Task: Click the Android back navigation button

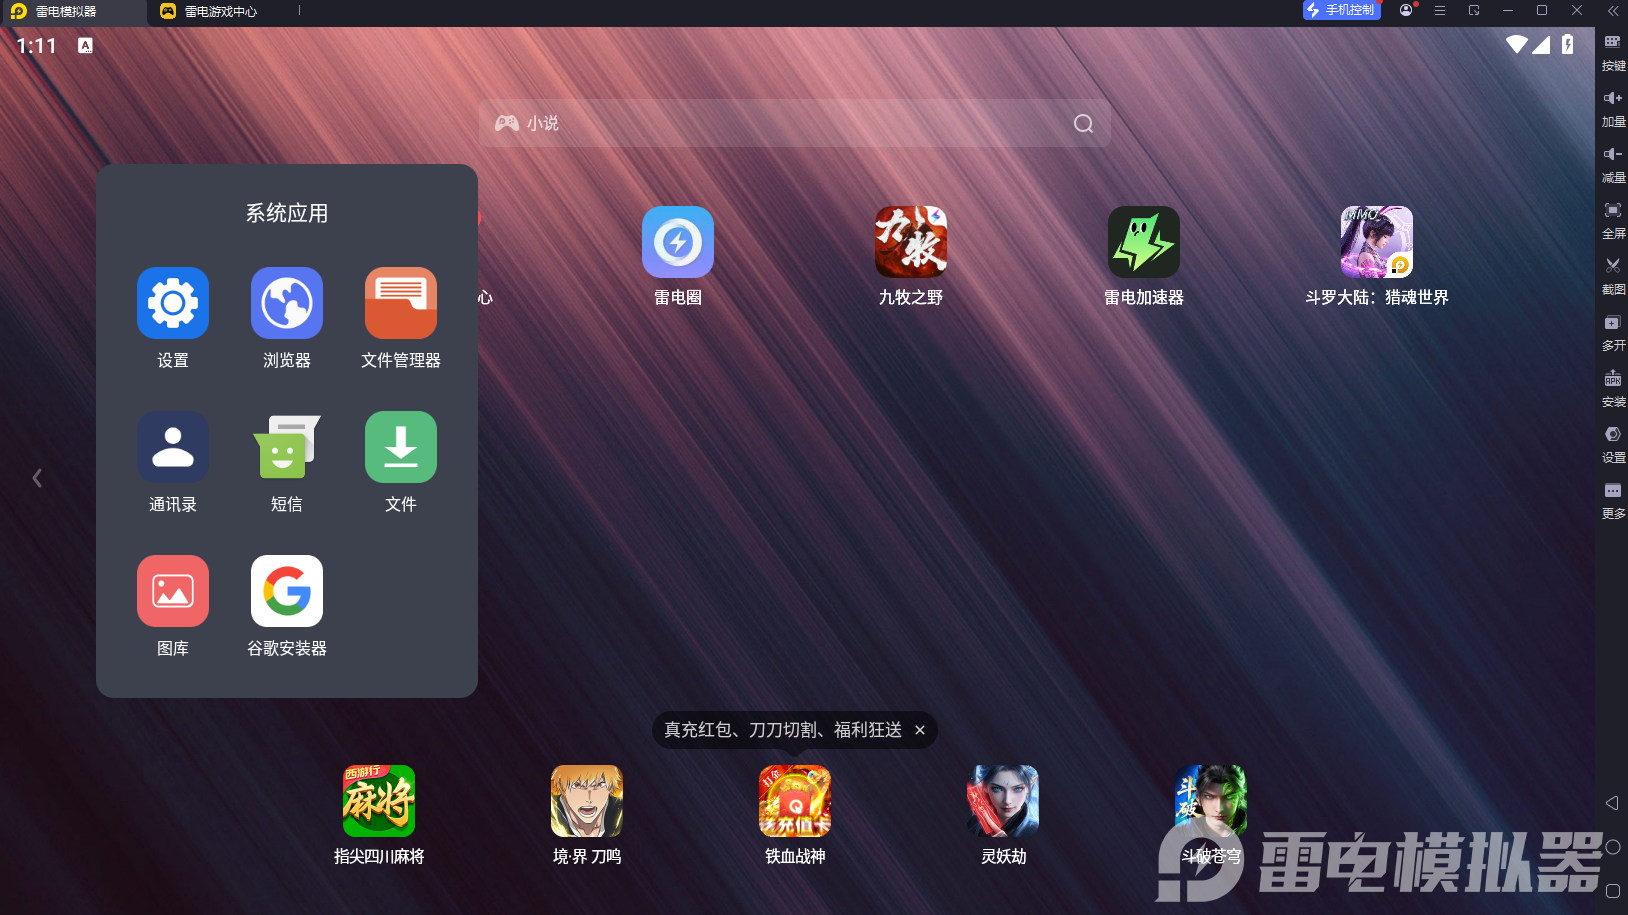Action: (1612, 803)
